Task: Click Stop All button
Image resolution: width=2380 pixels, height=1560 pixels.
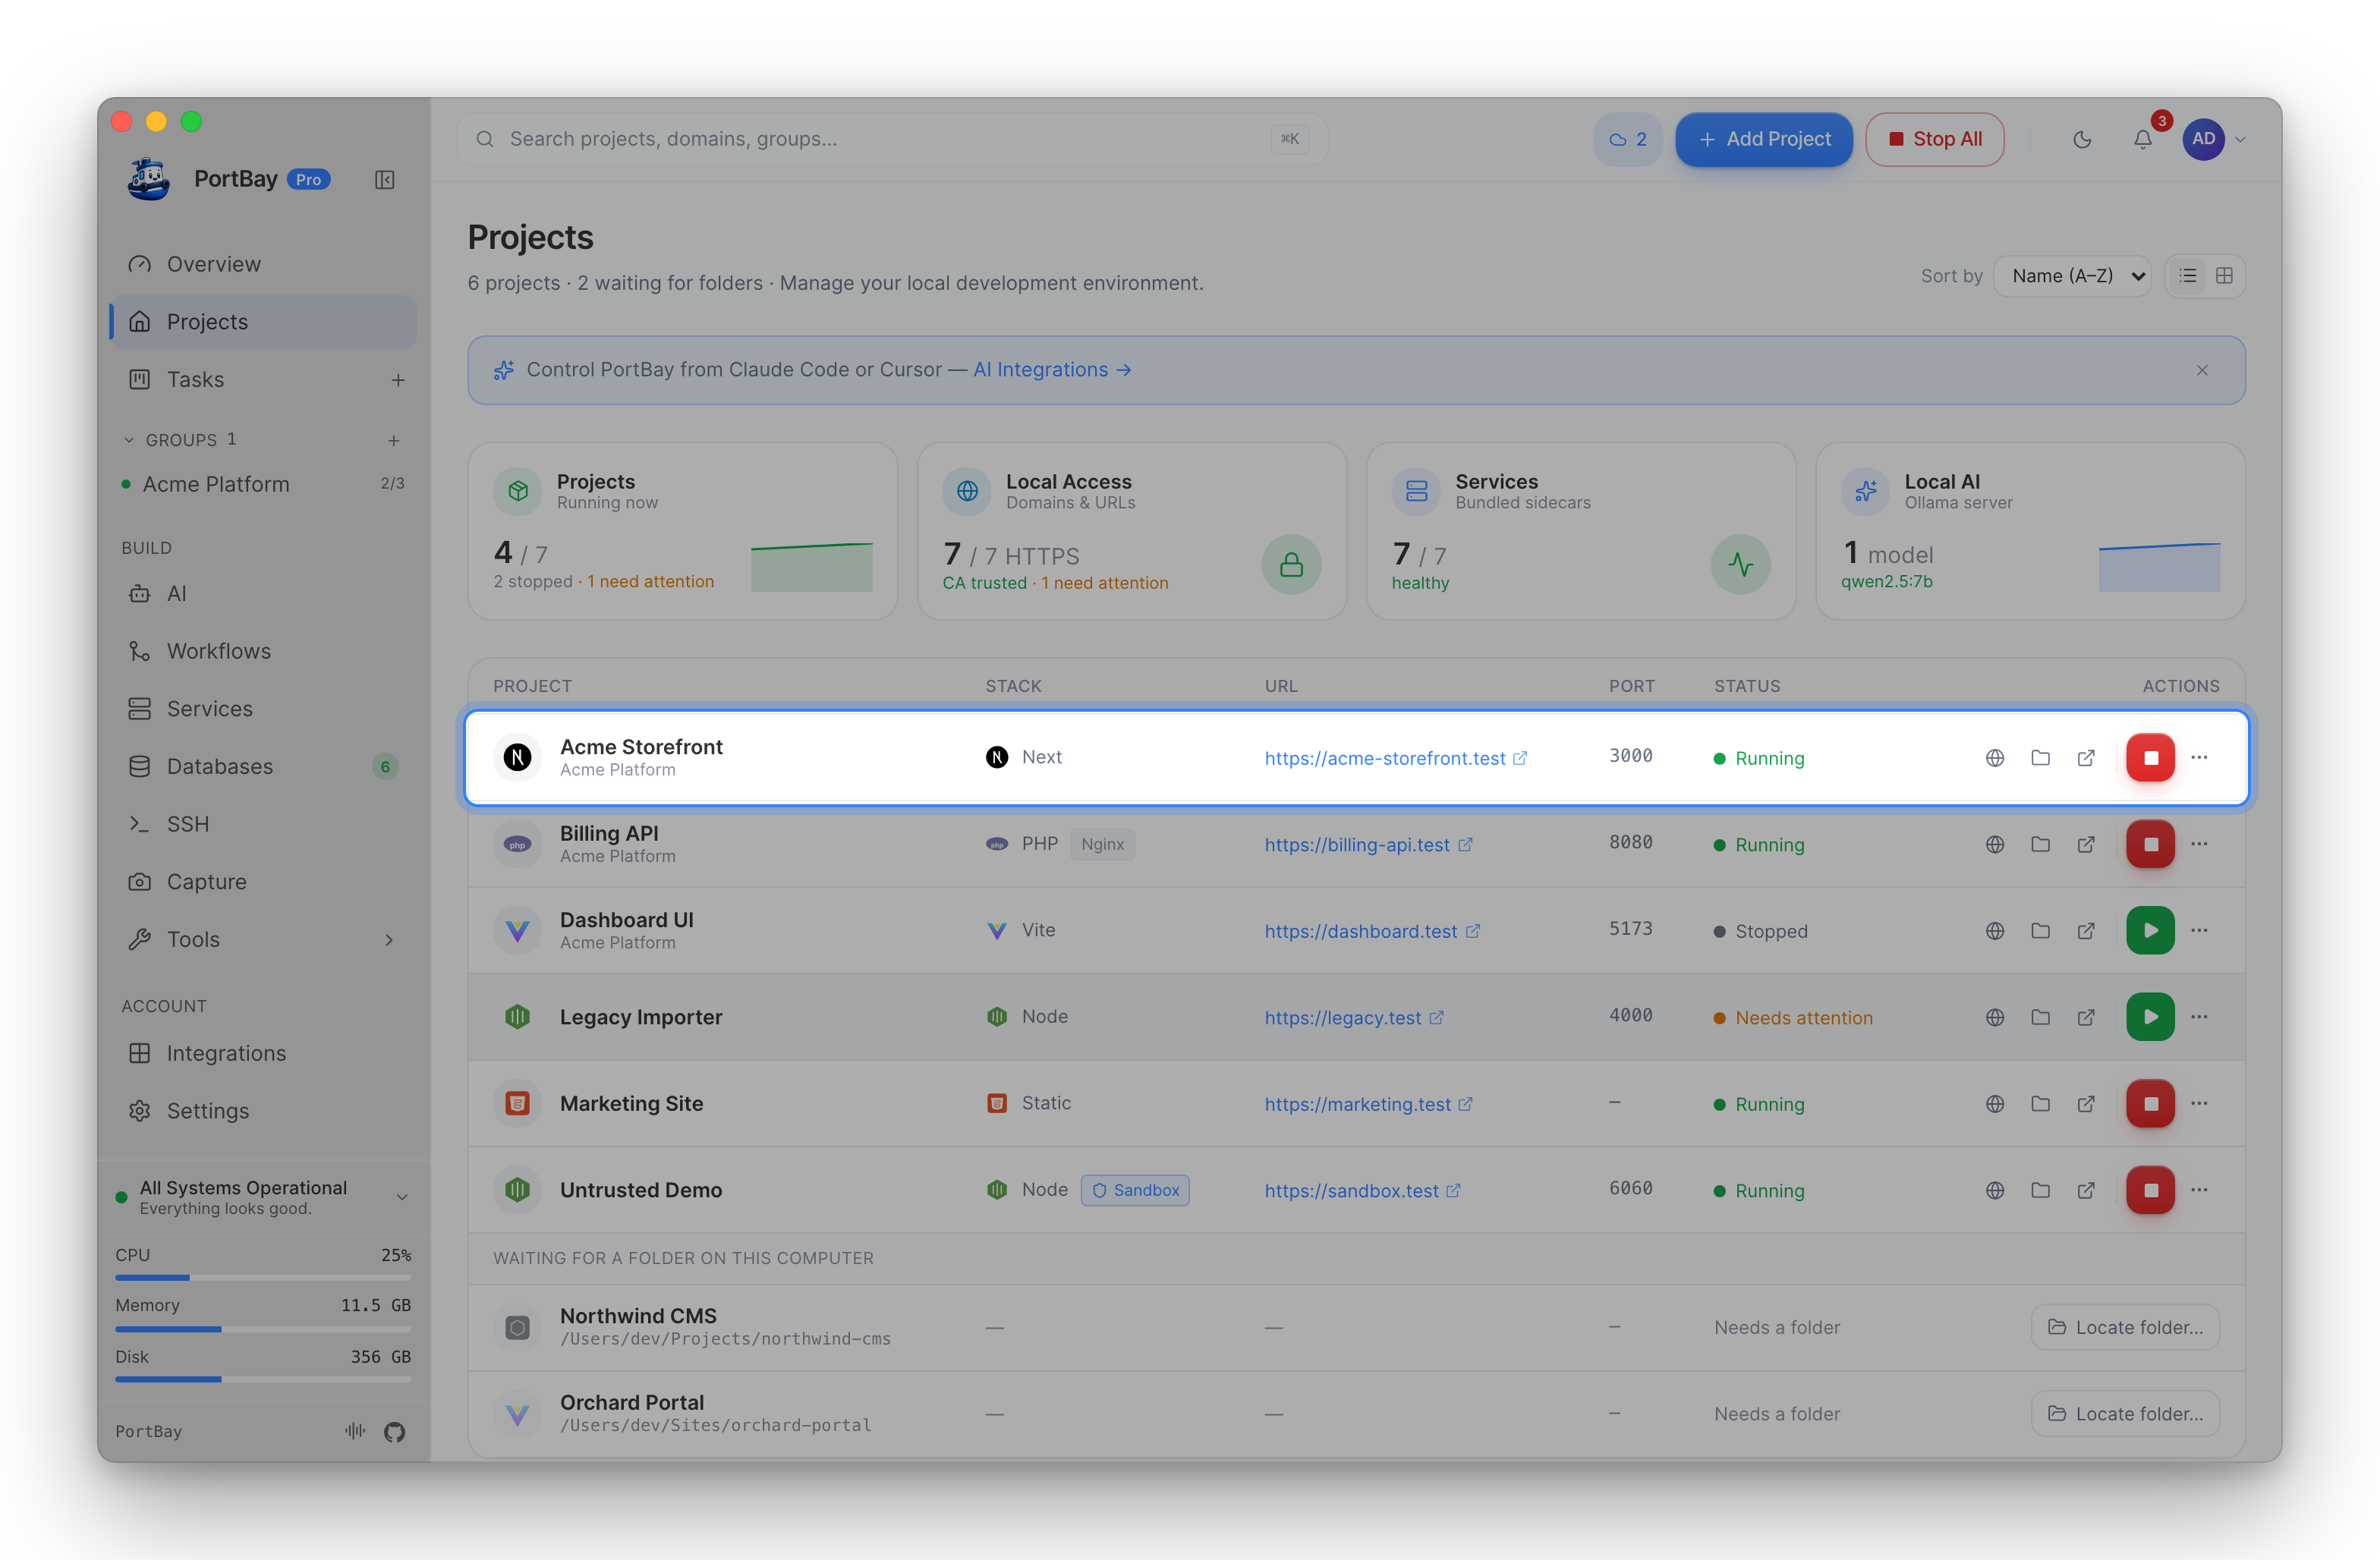Action: click(1934, 139)
